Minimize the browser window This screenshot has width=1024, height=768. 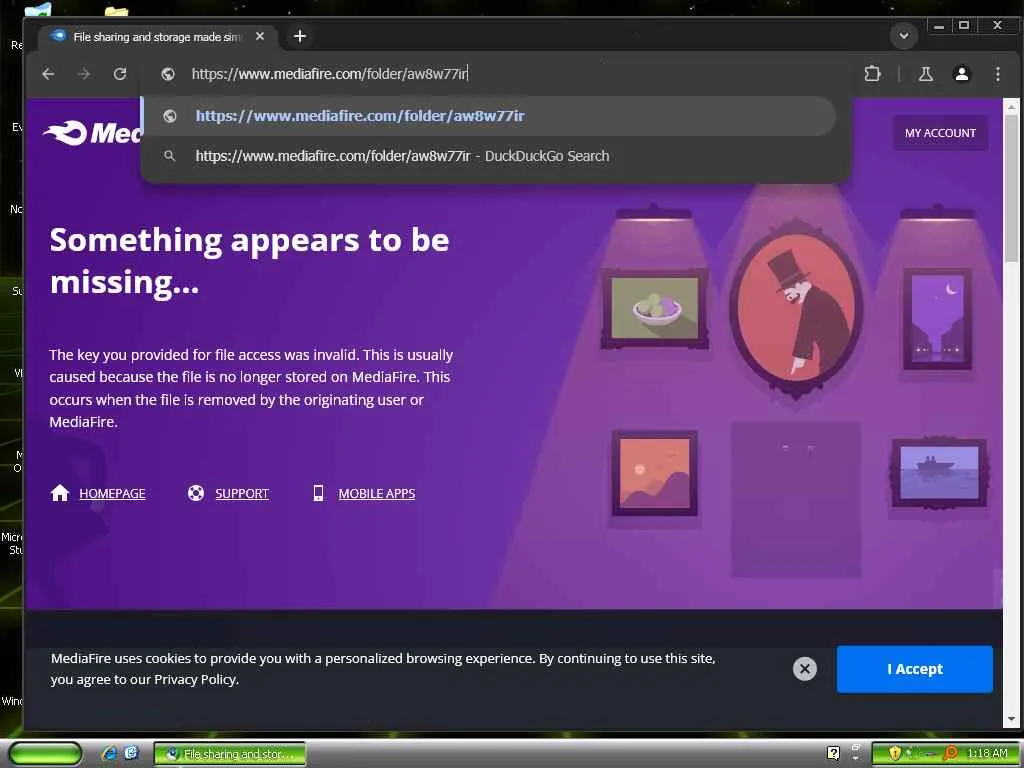tap(939, 26)
